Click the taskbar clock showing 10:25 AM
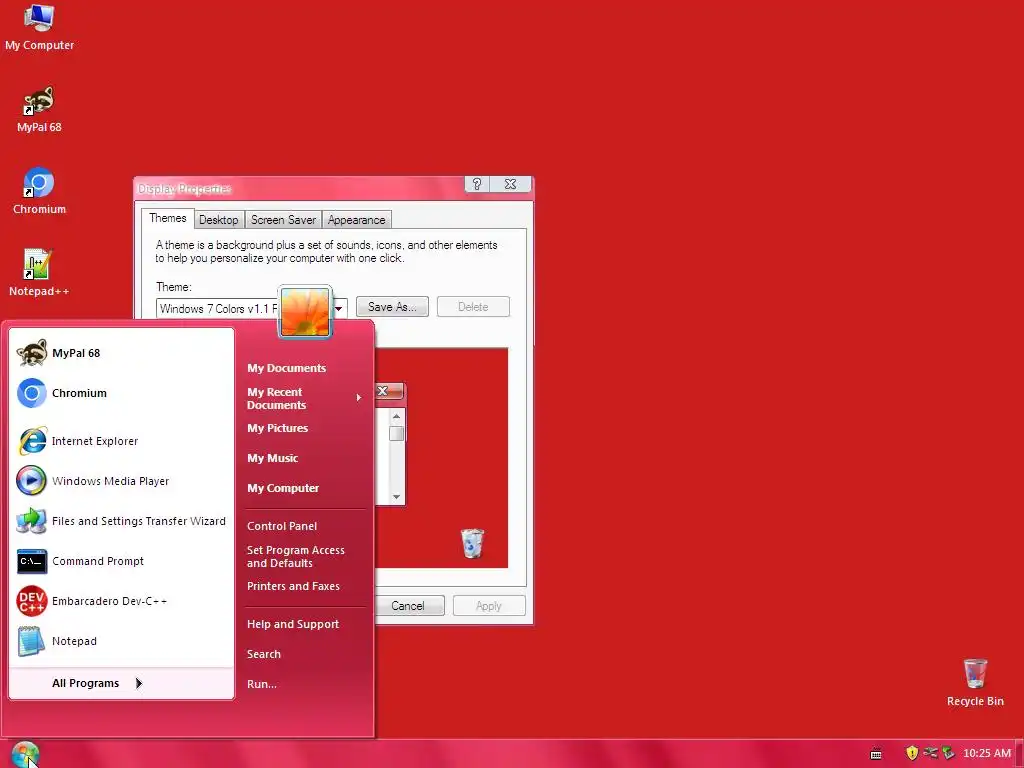 point(987,753)
